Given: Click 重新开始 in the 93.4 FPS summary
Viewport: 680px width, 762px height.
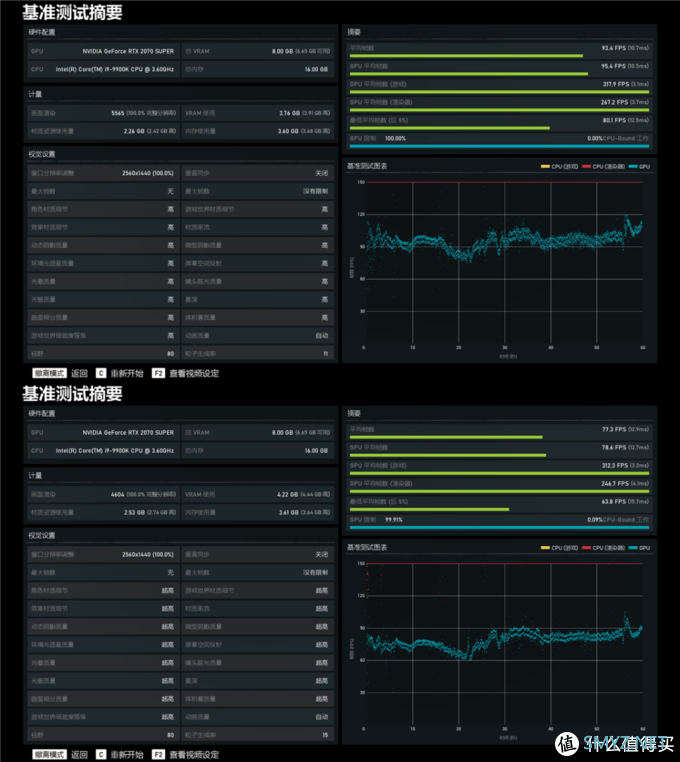Looking at the screenshot, I should coord(127,373).
